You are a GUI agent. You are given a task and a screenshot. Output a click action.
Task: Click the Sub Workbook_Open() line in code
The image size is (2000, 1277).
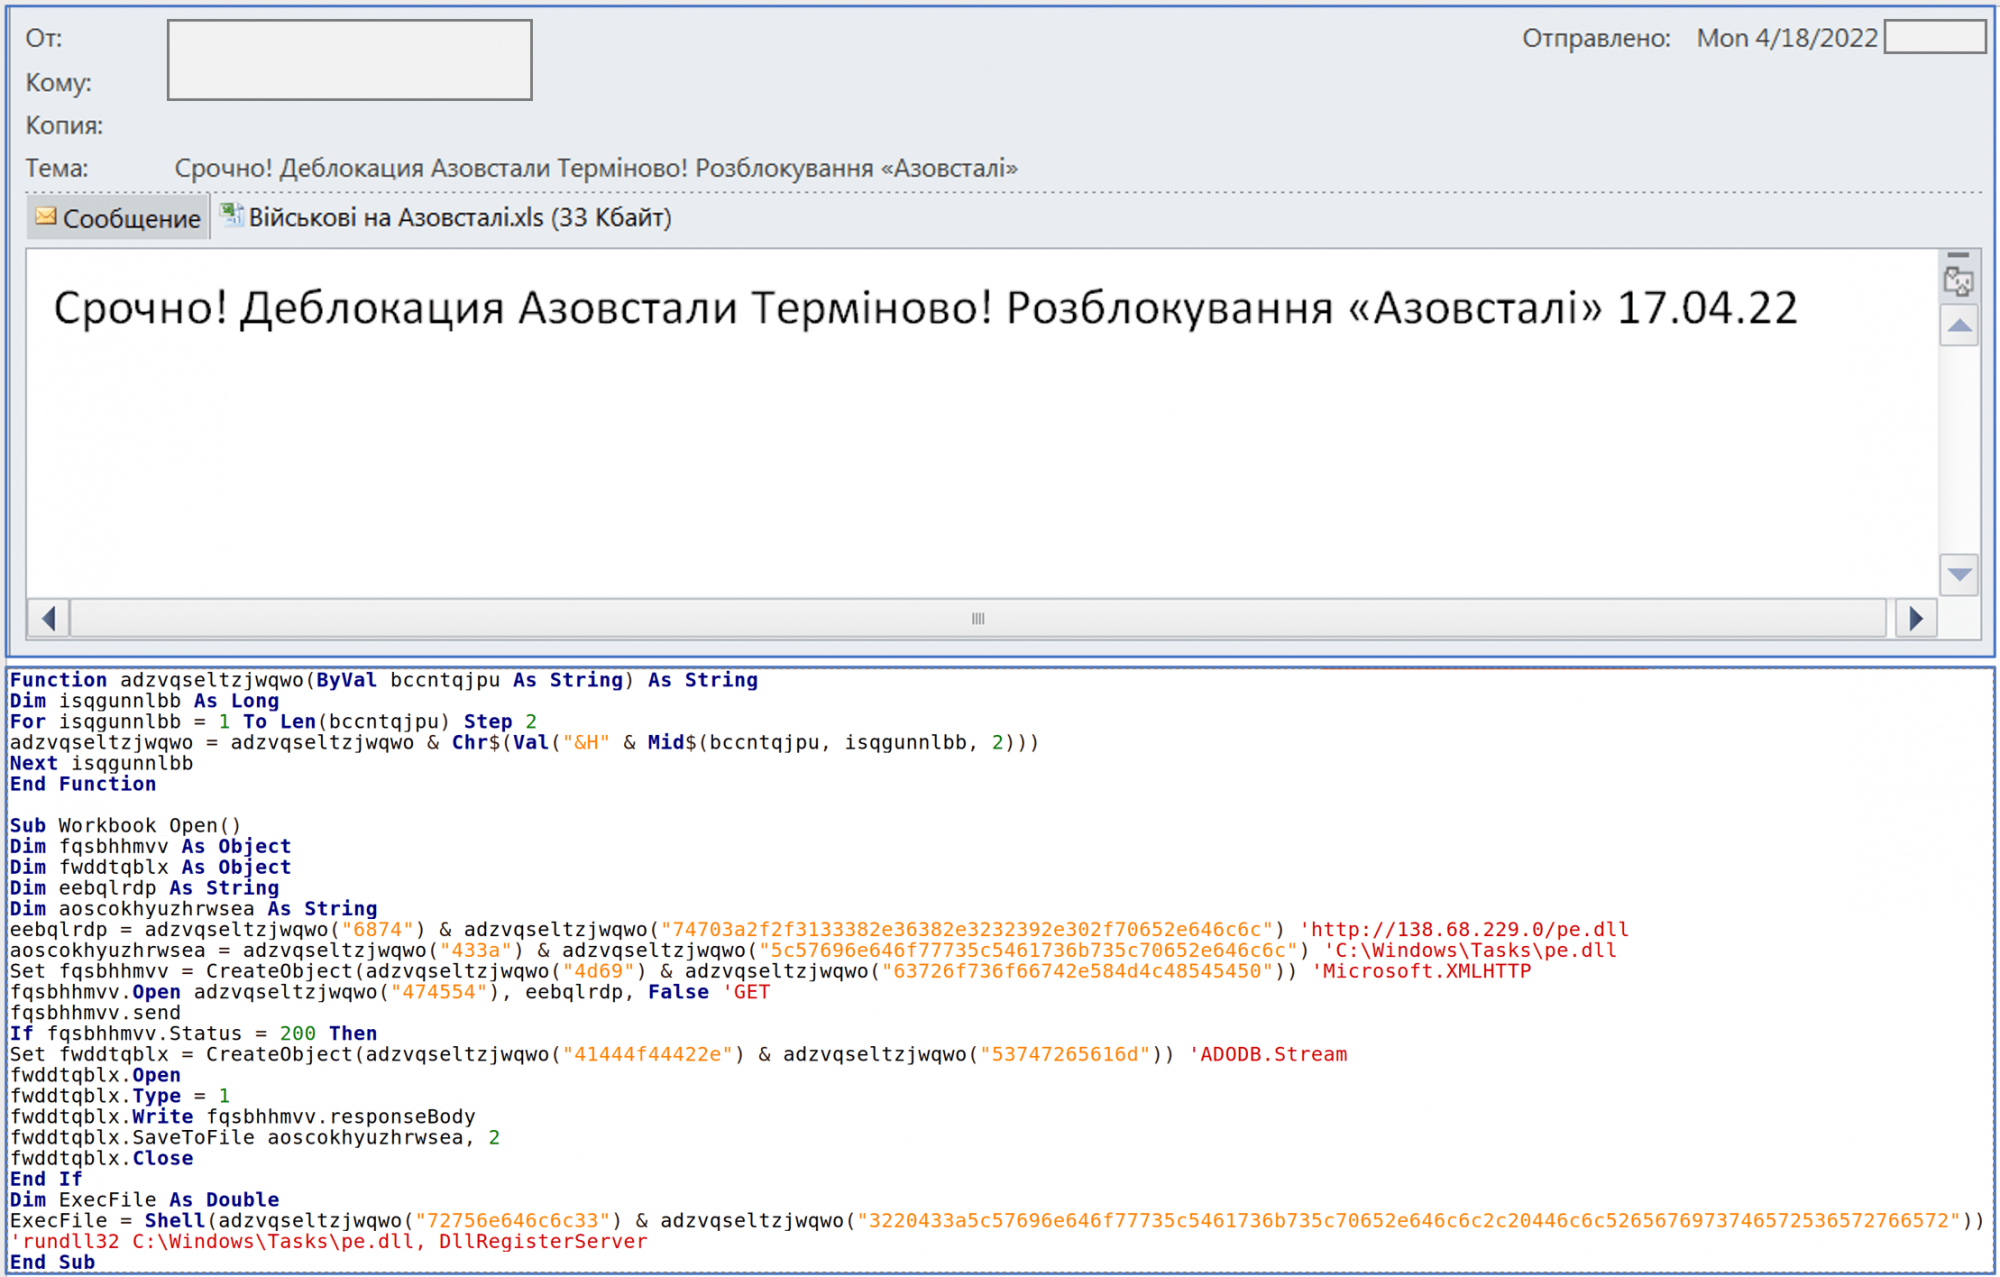[125, 825]
